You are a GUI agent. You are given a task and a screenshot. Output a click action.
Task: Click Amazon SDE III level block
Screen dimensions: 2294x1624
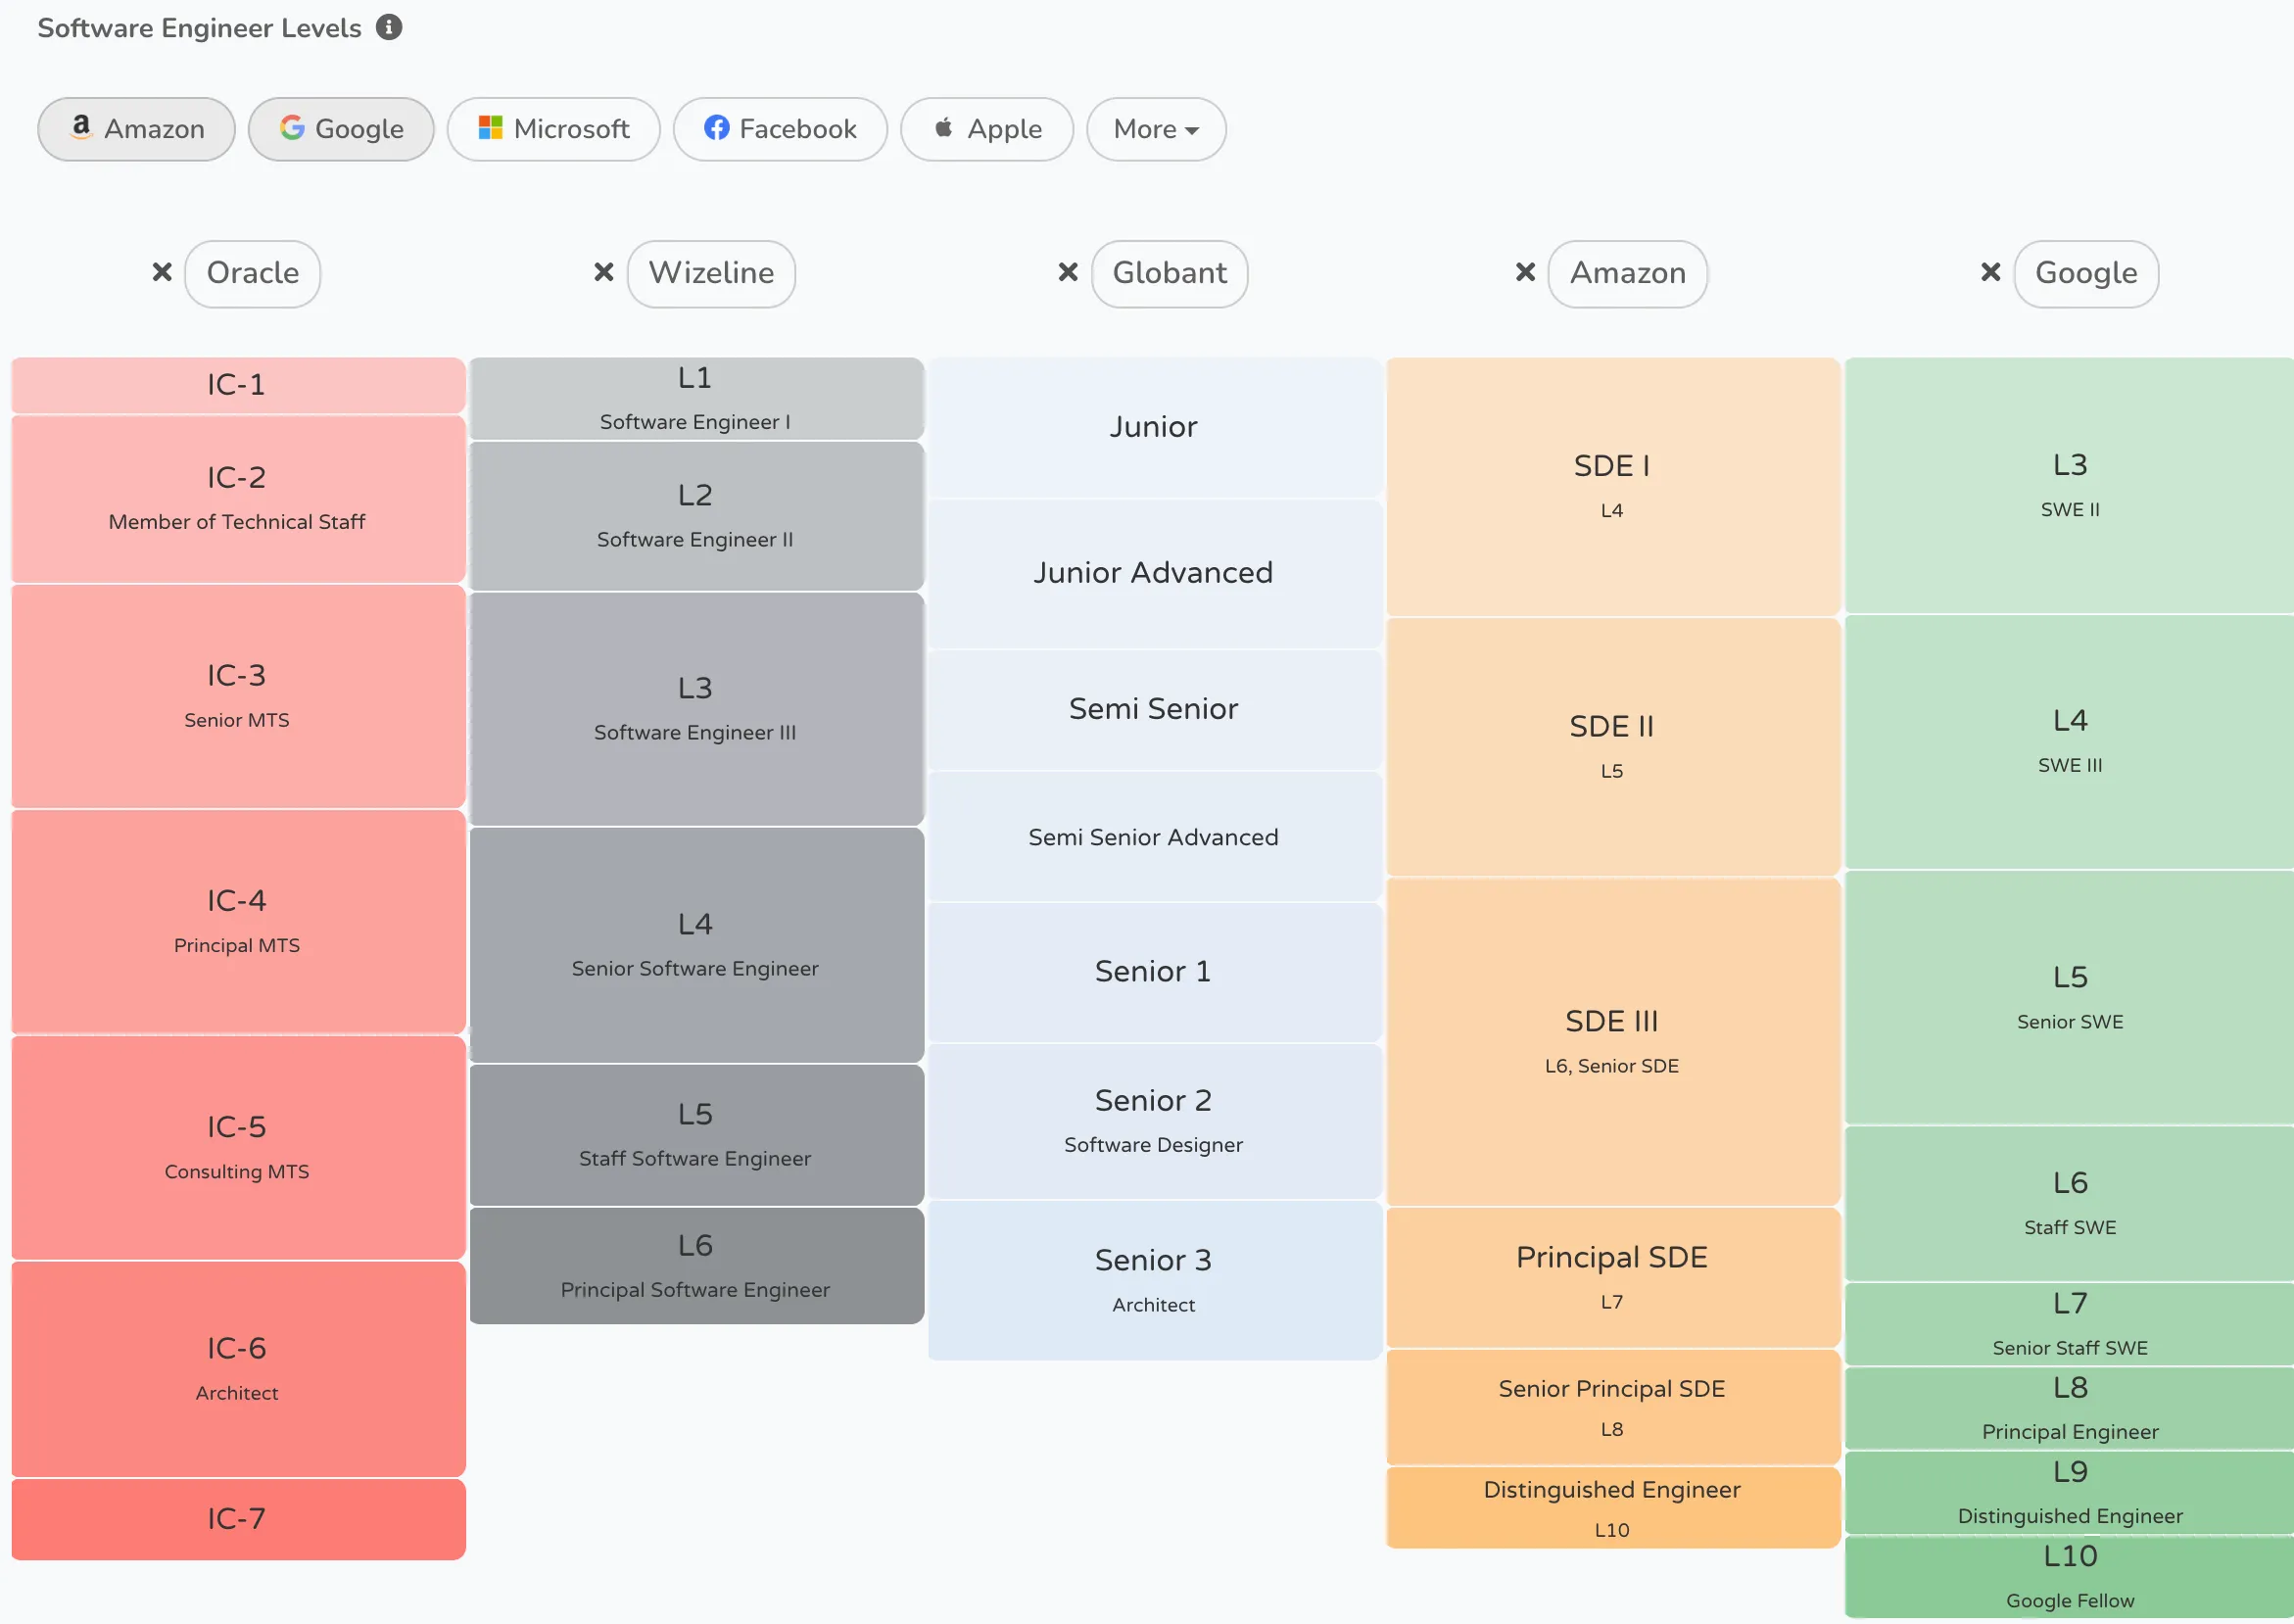point(1612,1041)
